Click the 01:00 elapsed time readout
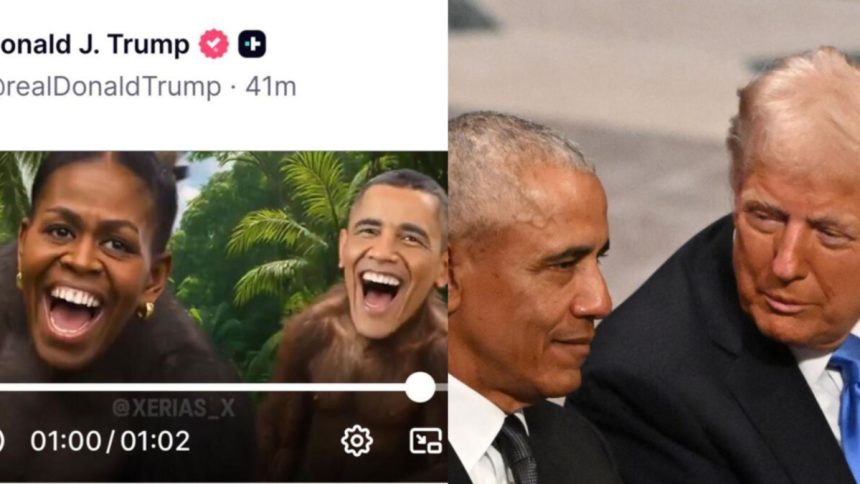Image resolution: width=860 pixels, height=484 pixels. pos(66,441)
